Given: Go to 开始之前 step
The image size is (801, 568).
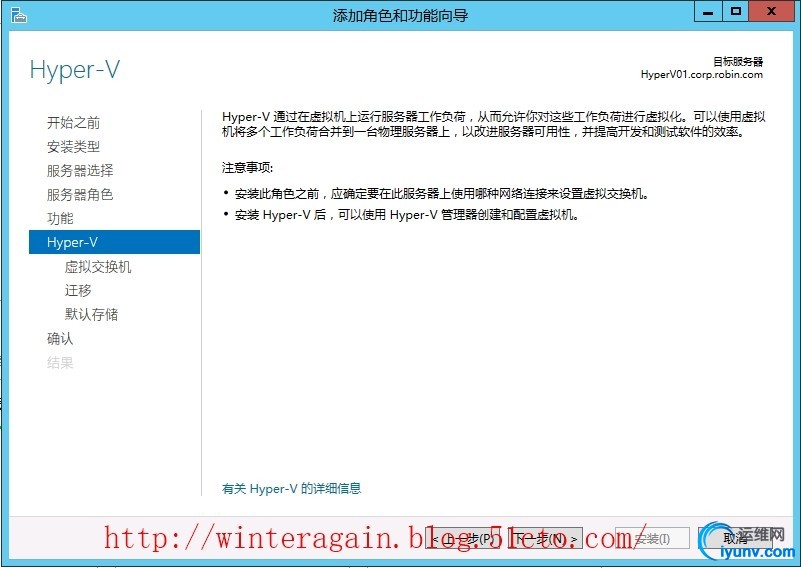Looking at the screenshot, I should click(74, 123).
